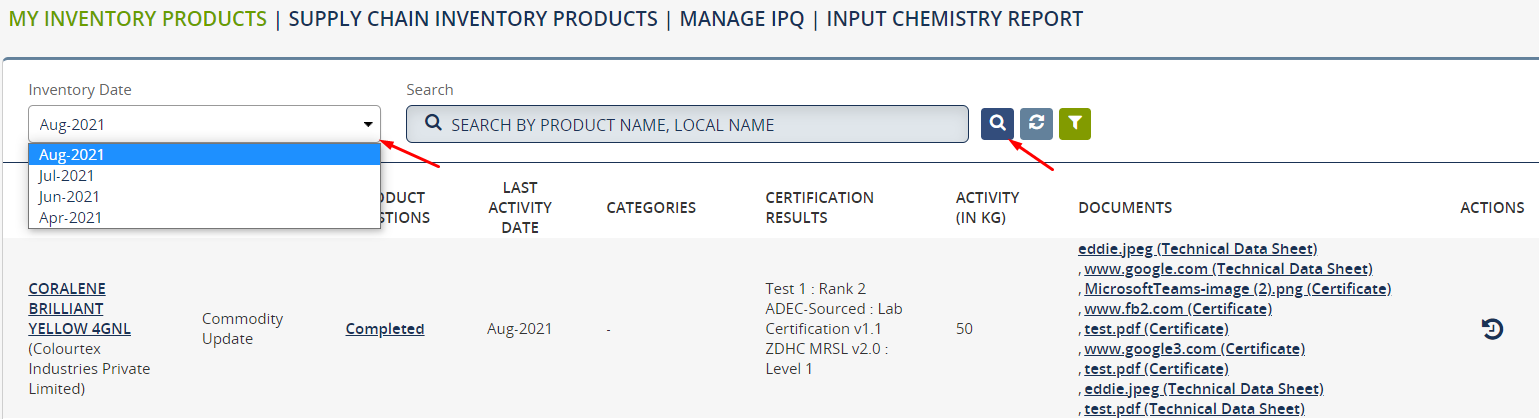Open MicrosoftTeams-image (2).png certificate link

(1238, 288)
